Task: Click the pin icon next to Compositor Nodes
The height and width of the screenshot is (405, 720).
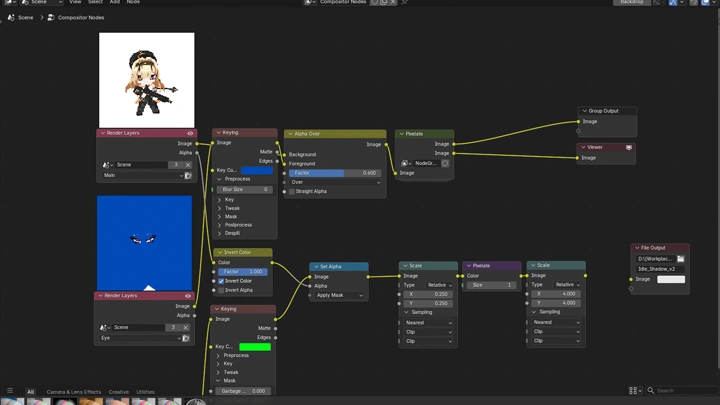Action: 405,2
